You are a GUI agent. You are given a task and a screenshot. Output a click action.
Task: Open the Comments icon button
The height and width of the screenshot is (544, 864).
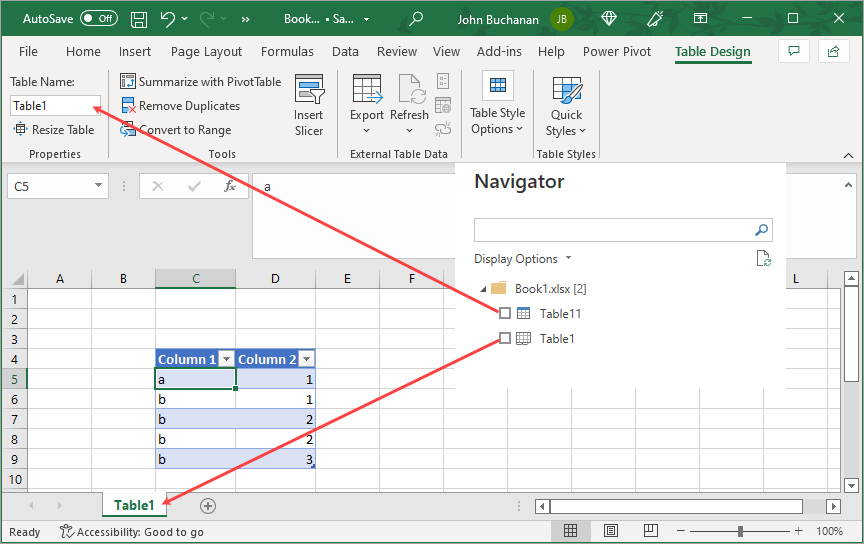coord(794,51)
